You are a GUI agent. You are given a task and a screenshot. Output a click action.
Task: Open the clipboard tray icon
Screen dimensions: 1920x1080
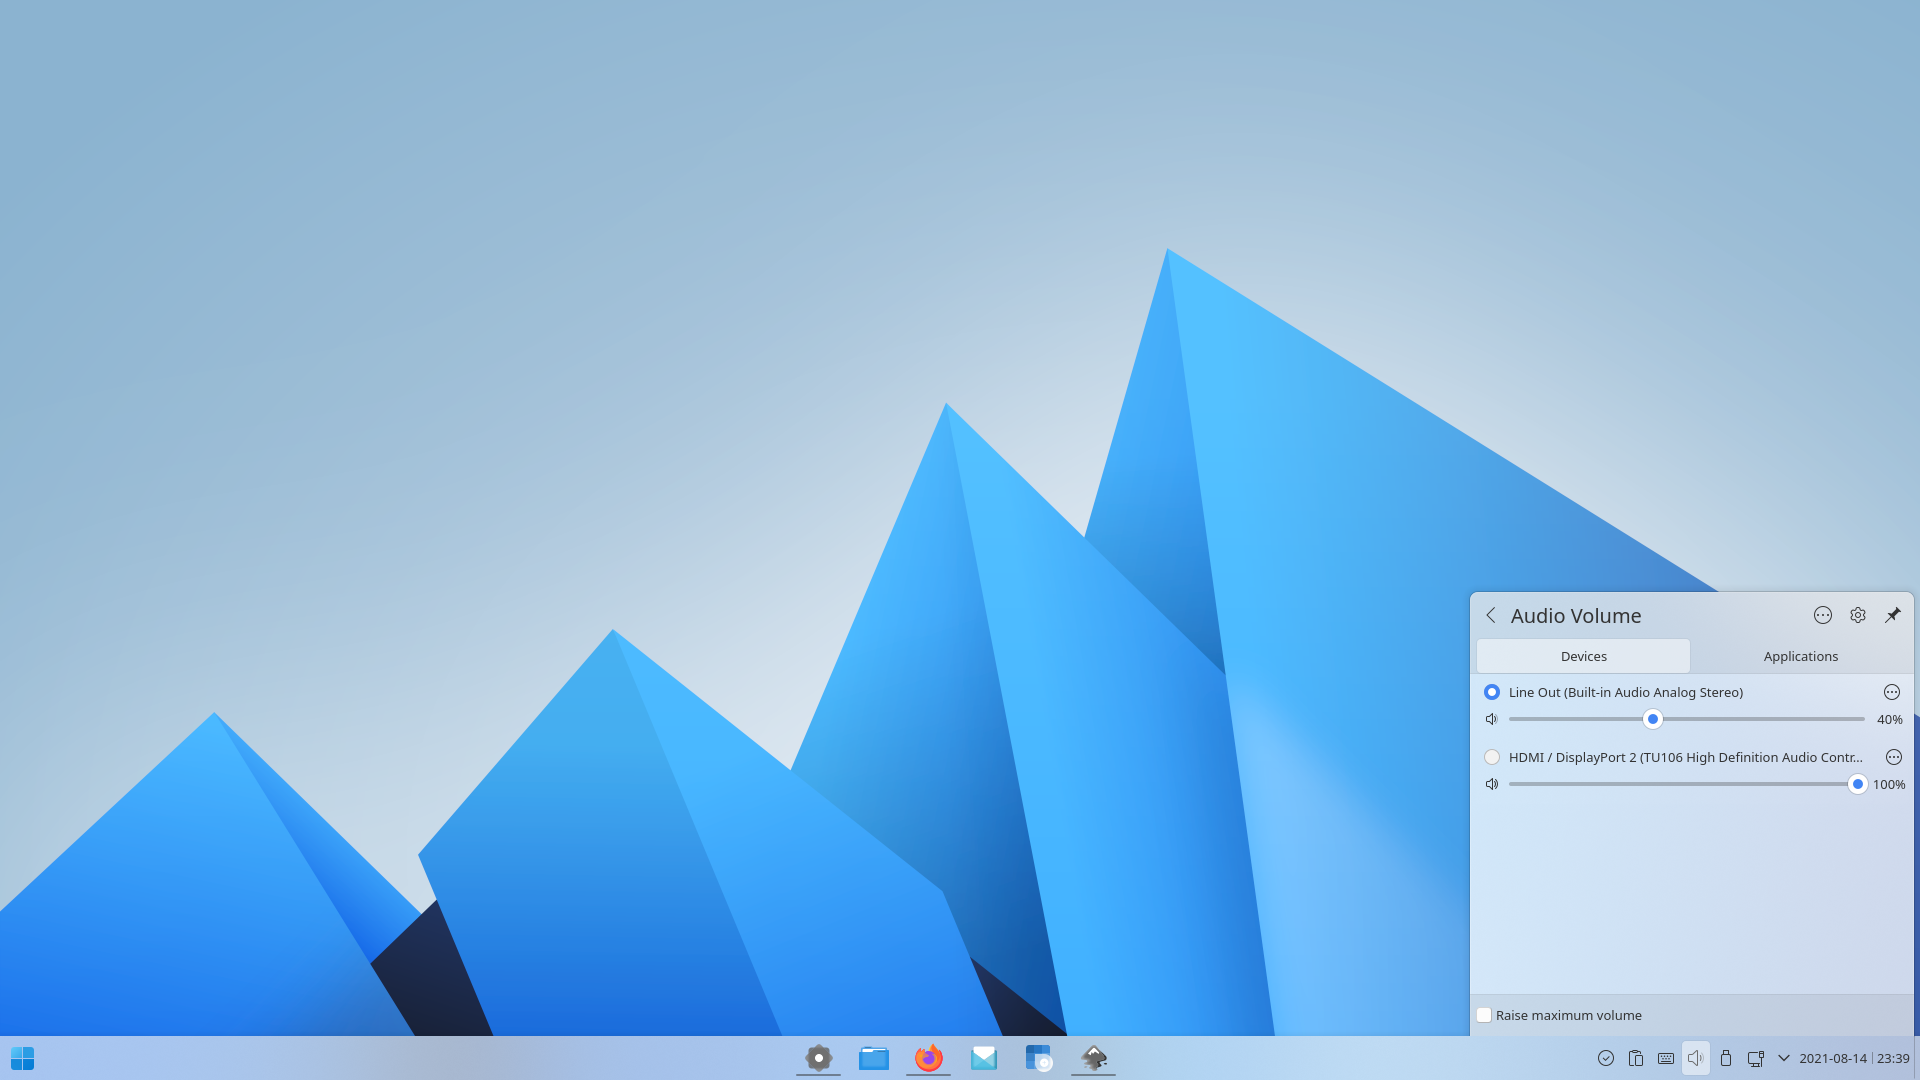click(x=1636, y=1058)
